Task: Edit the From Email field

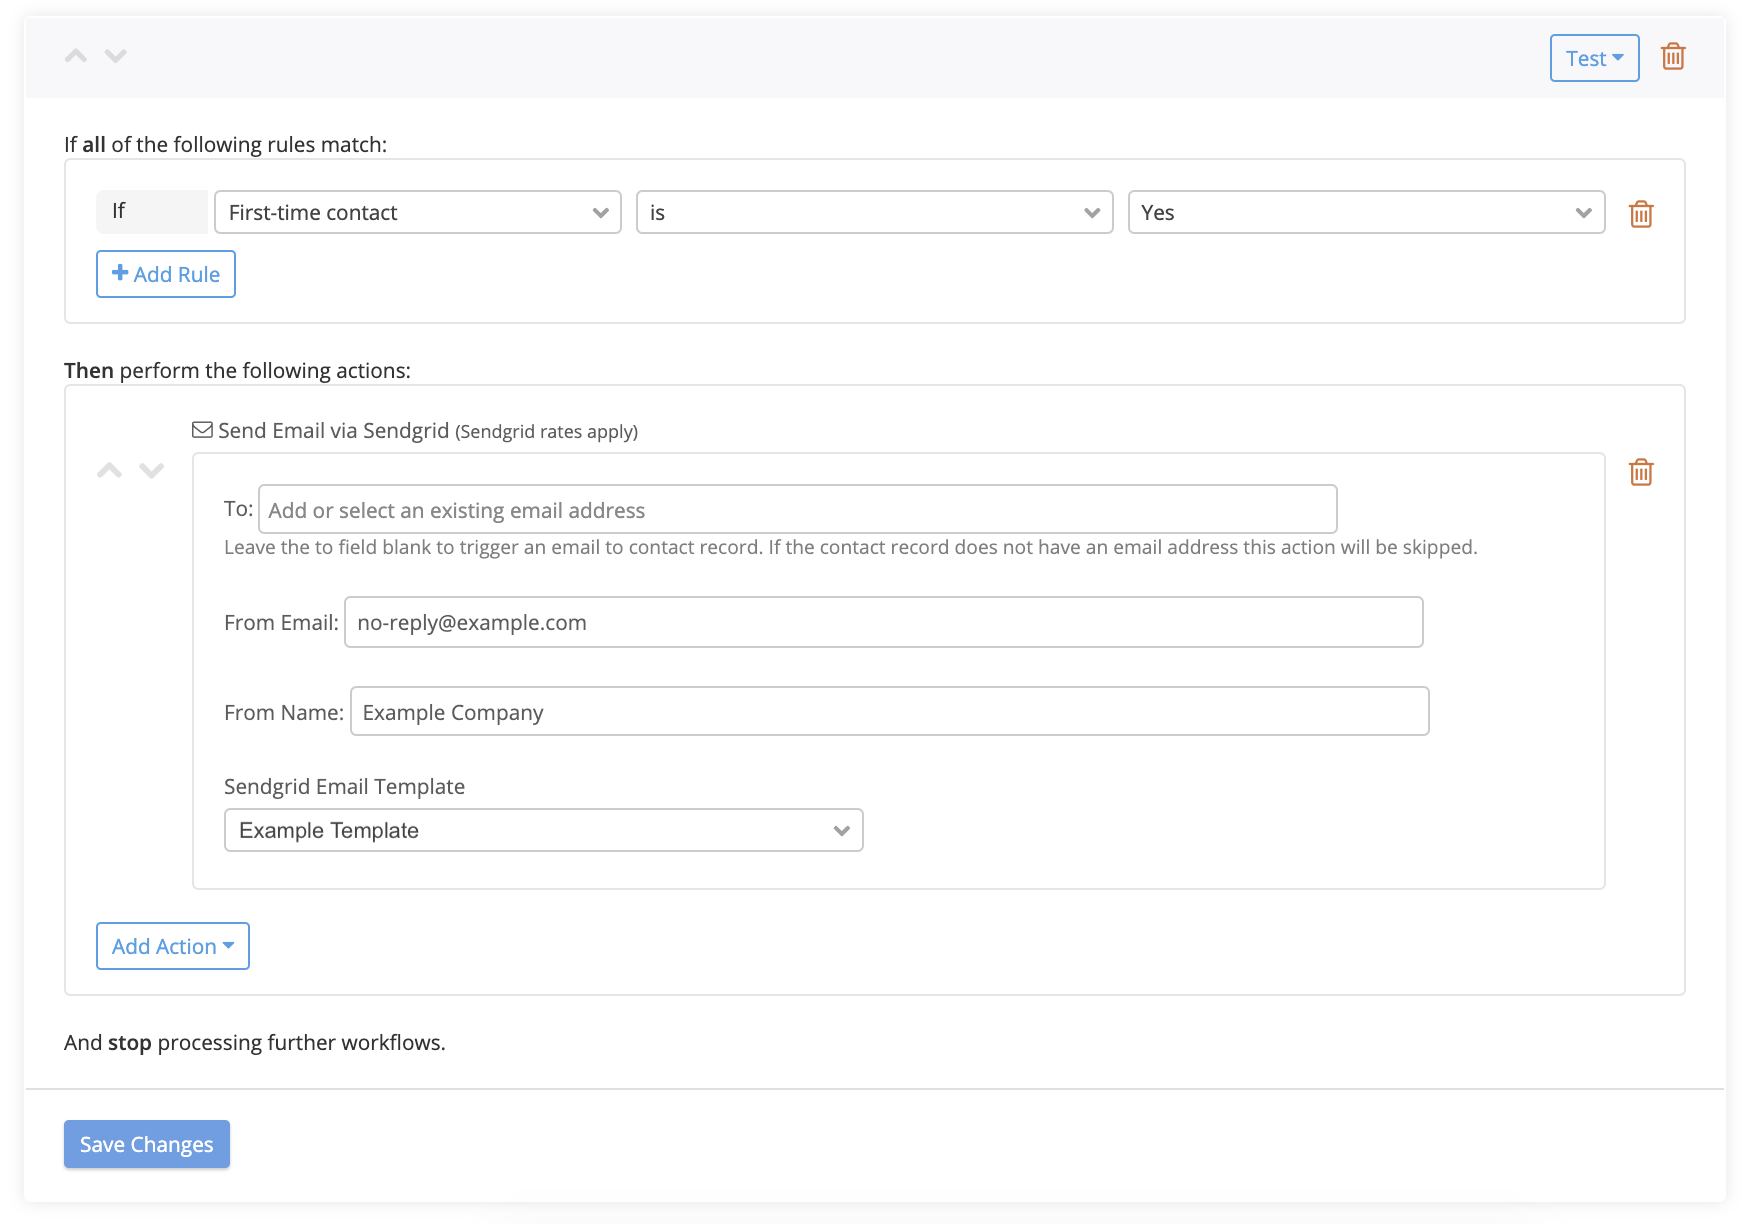Action: click(x=883, y=622)
